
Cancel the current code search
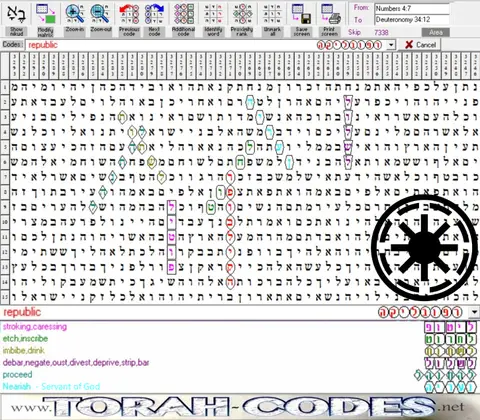(420, 45)
